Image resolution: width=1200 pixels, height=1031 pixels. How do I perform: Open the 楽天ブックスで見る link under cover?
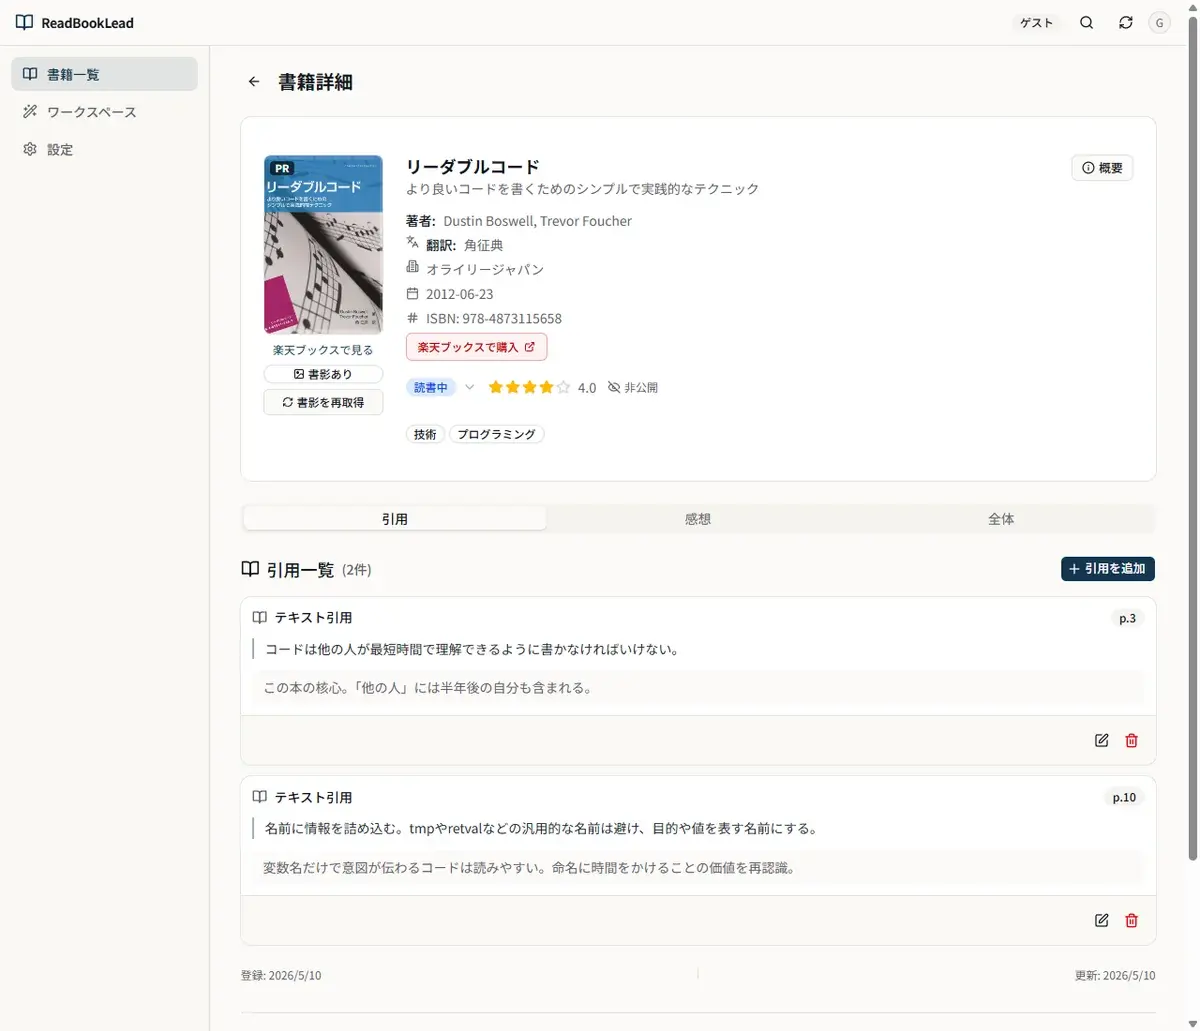pos(323,350)
